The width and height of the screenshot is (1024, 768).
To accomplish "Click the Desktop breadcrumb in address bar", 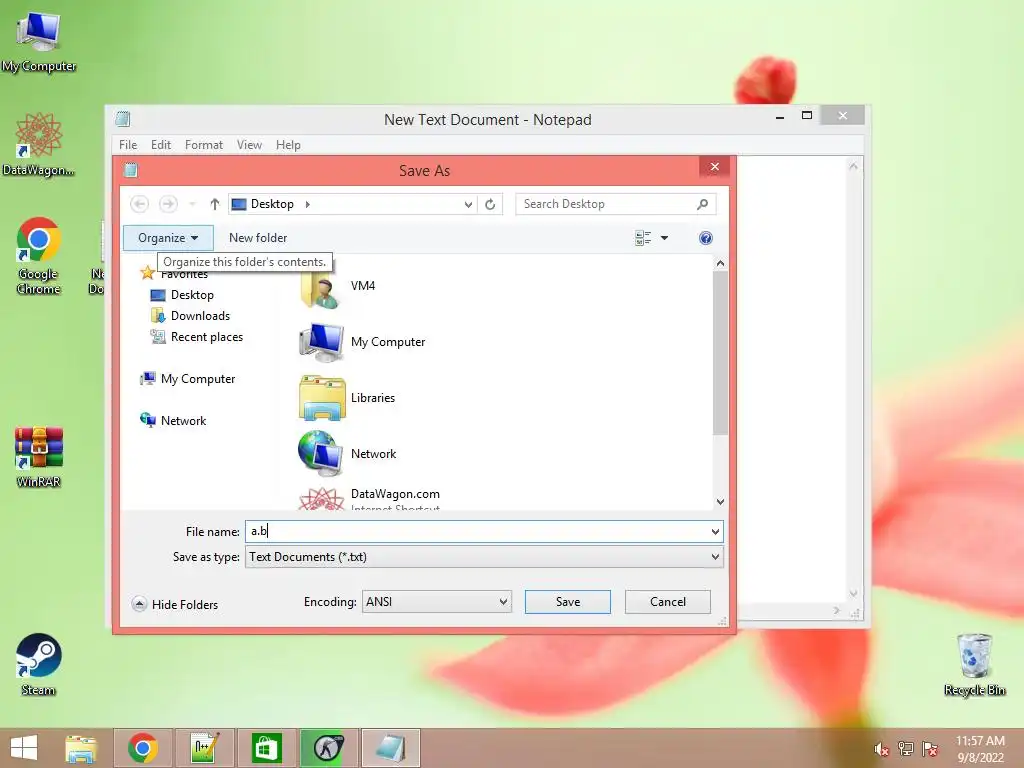I will (272, 204).
